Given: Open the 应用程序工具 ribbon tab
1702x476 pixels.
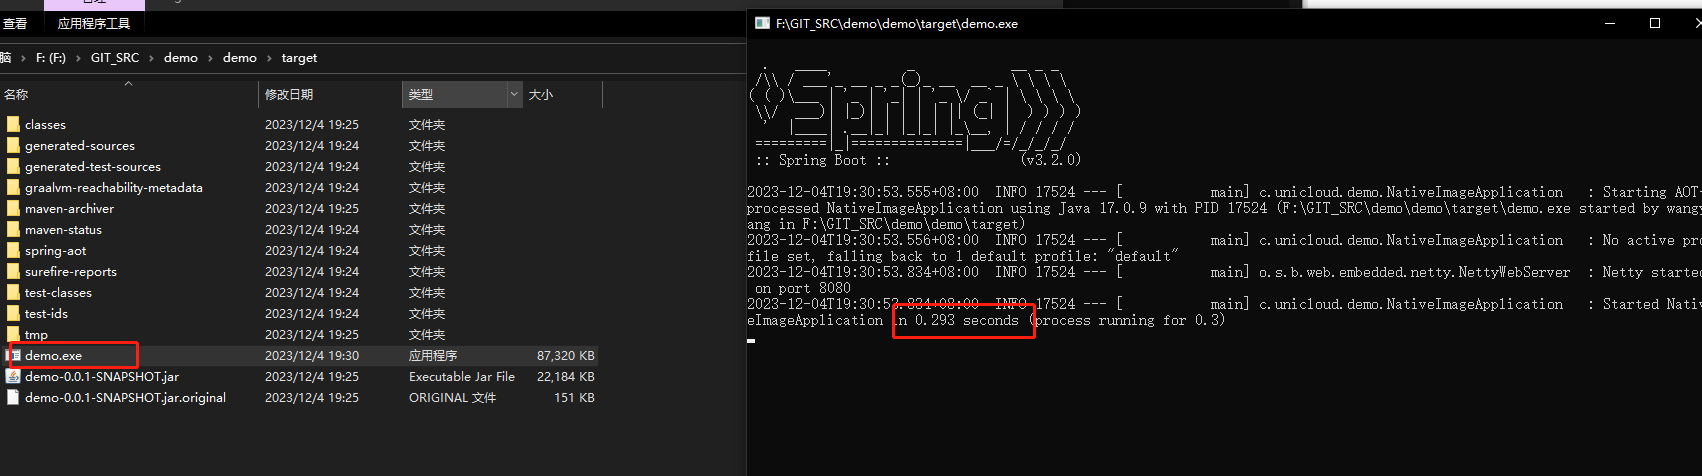Looking at the screenshot, I should 94,24.
